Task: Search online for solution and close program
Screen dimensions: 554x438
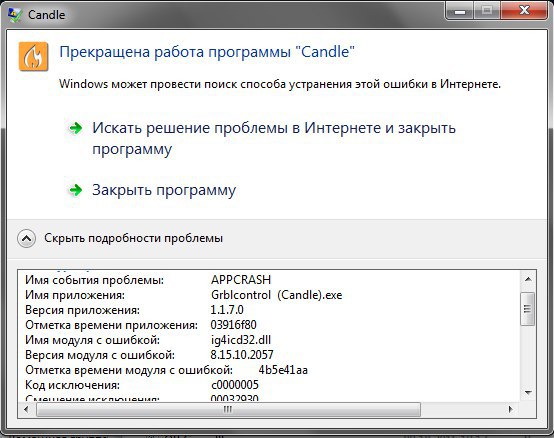Action: 274,138
